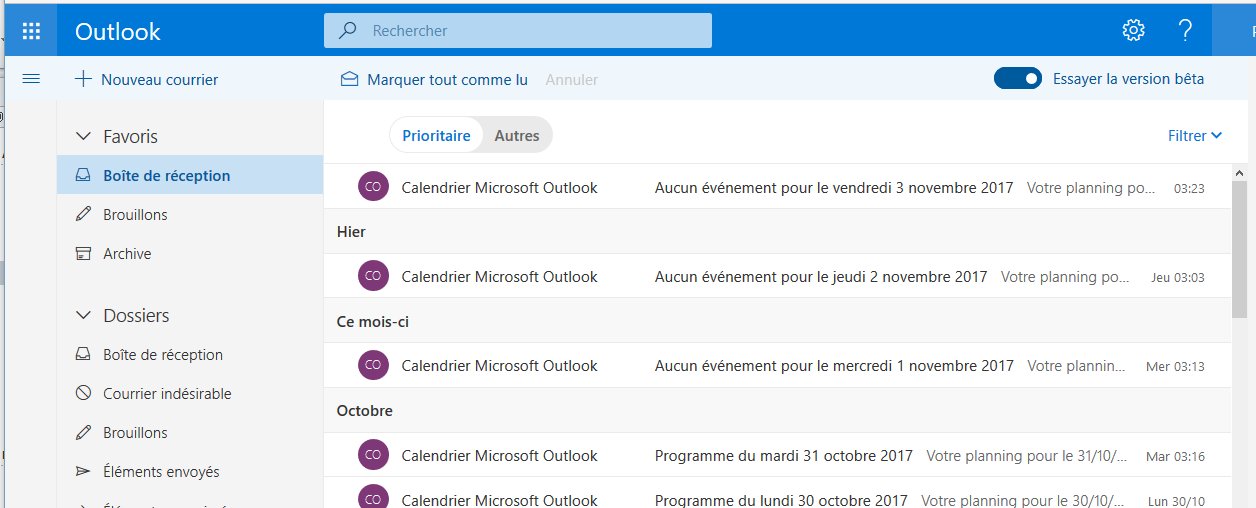This screenshot has height=508, width=1256.
Task: Open the Archive folder in Favoris
Action: coord(127,254)
